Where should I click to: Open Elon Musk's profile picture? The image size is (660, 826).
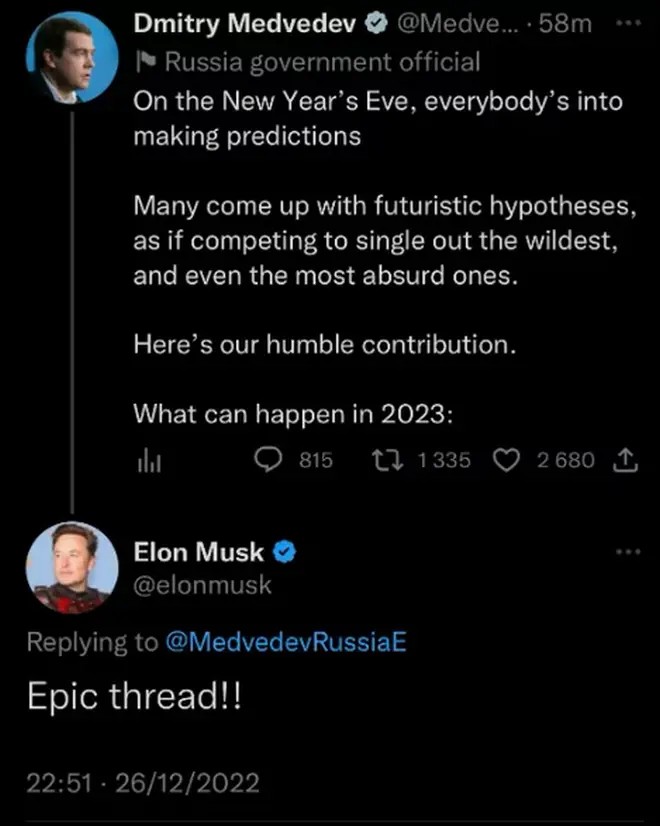pyautogui.click(x=71, y=568)
